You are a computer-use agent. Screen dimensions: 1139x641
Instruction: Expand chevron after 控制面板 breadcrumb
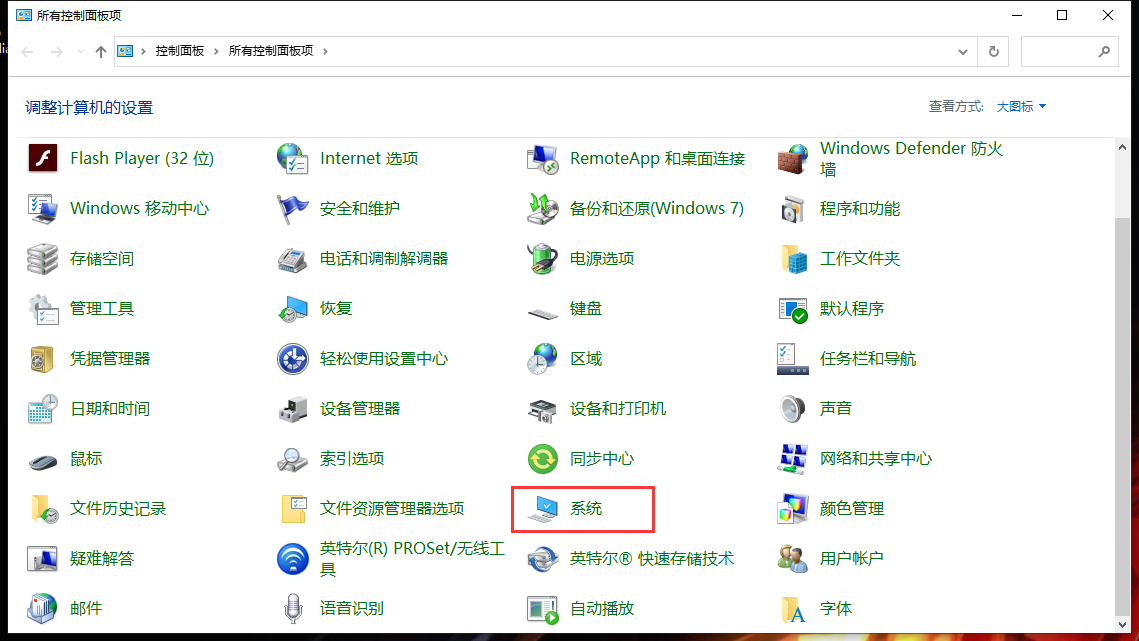(216, 51)
